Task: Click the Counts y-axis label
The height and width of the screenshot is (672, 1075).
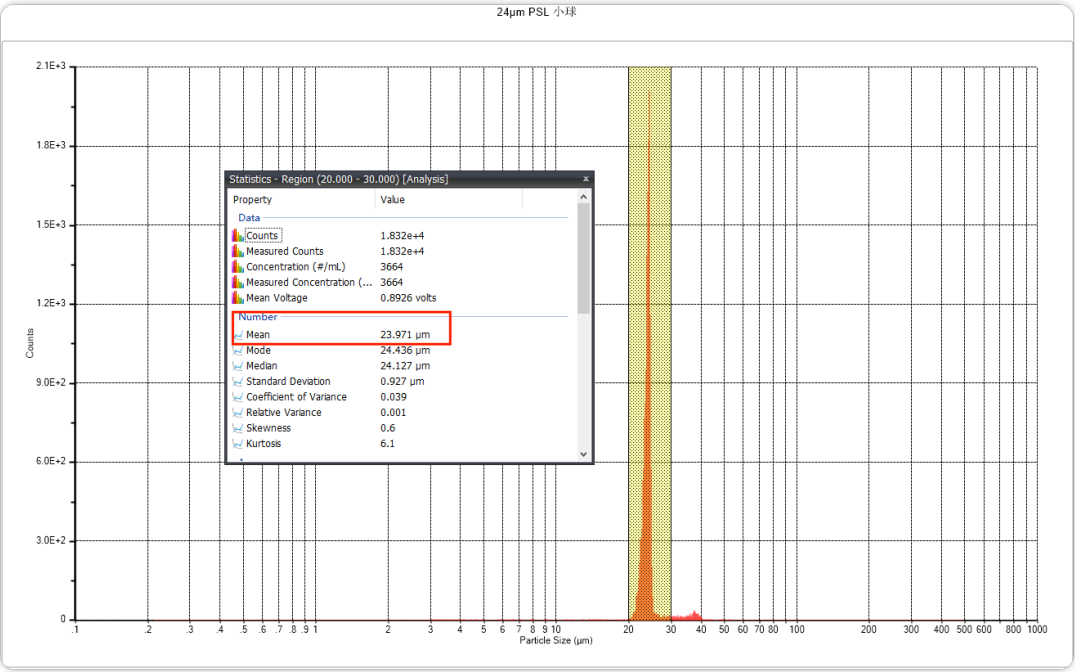Action: [x=29, y=343]
